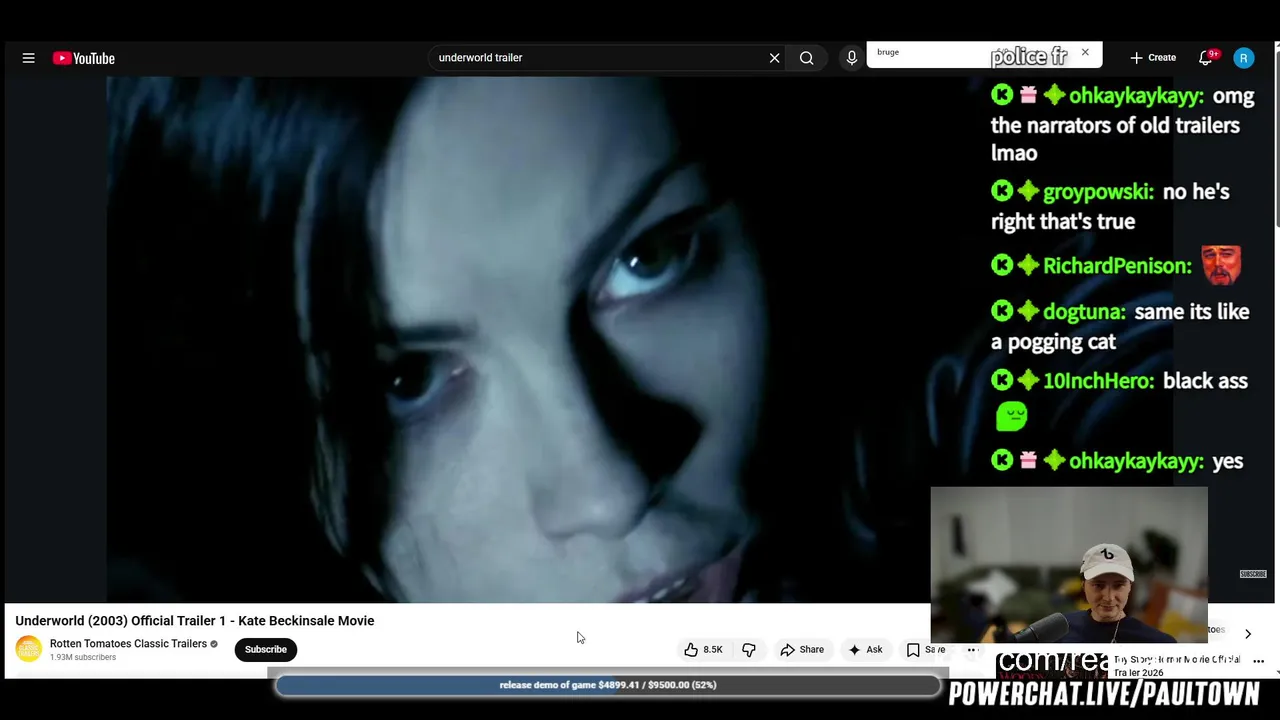Click the green emote under 10InchHero's message
The height and width of the screenshot is (720, 1280).
[1011, 416]
